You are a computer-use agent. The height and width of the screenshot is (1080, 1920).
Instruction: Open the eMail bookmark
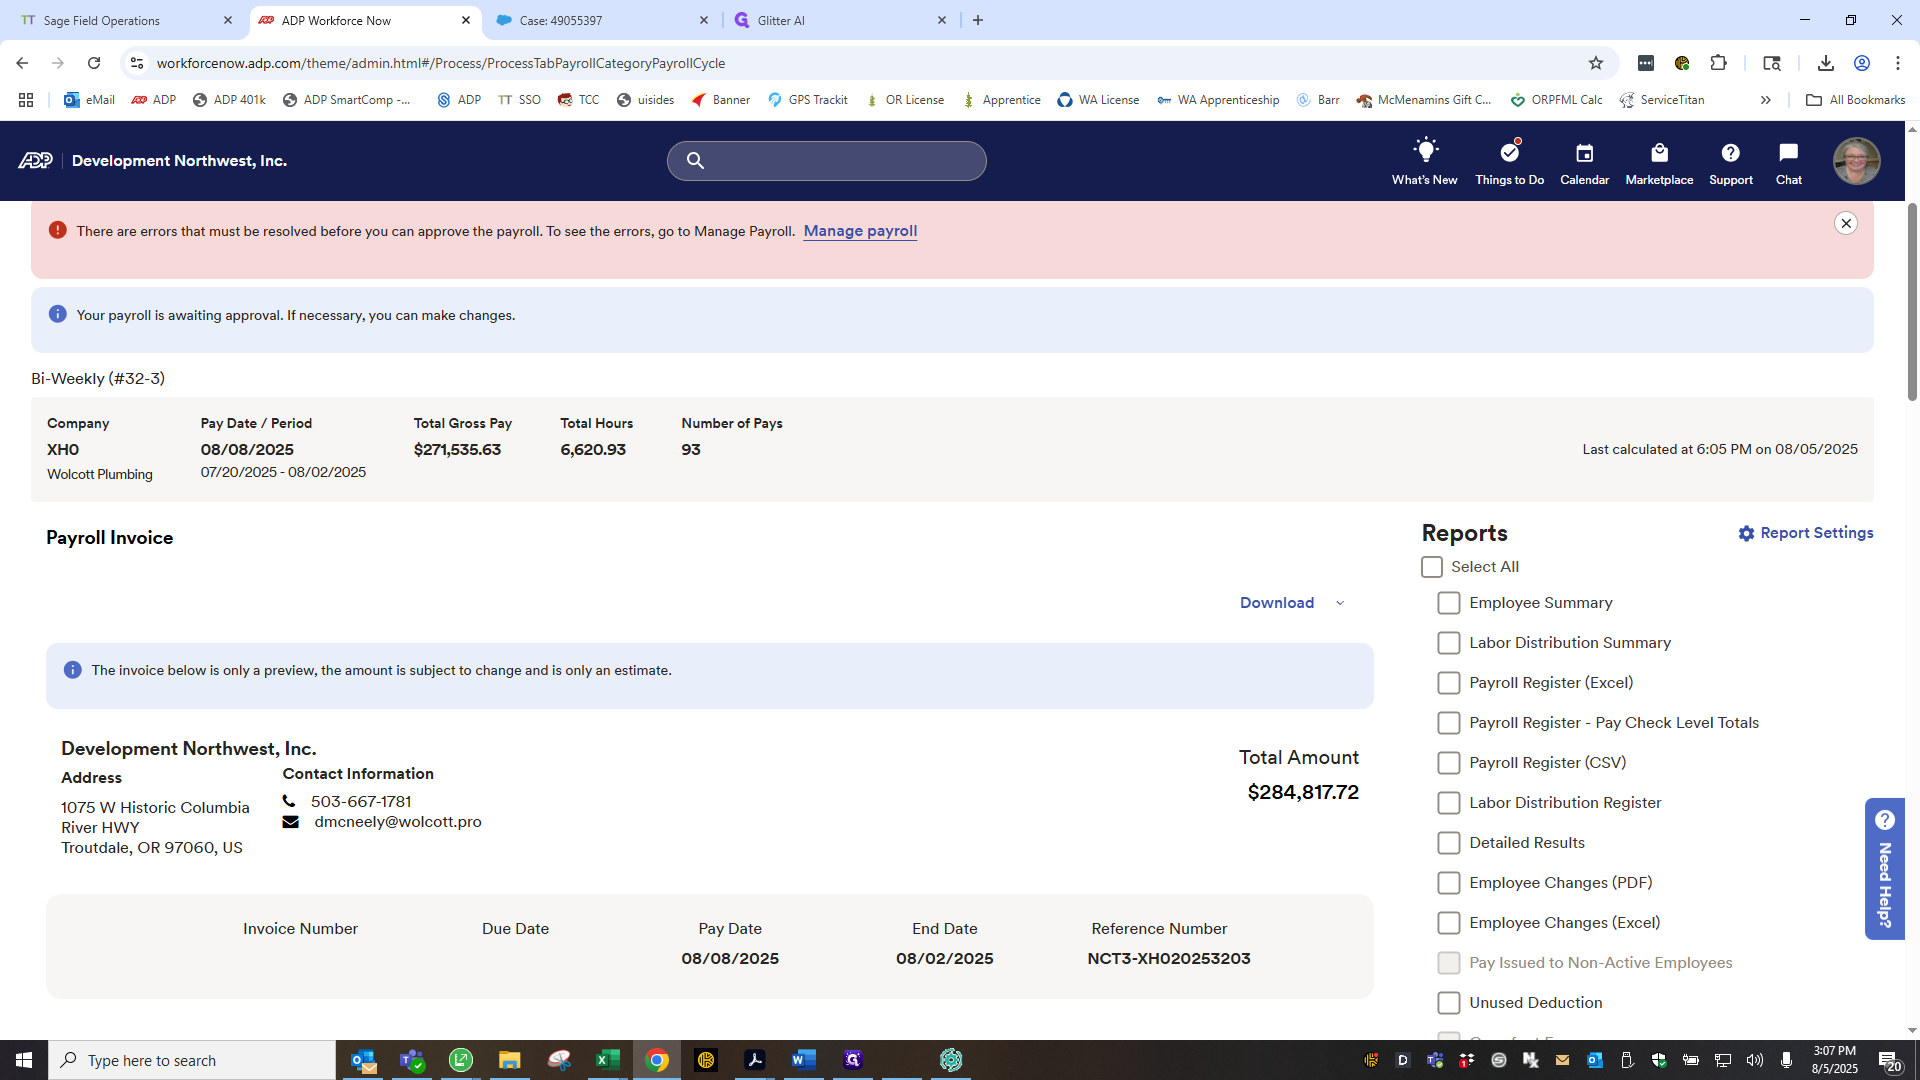click(x=89, y=100)
